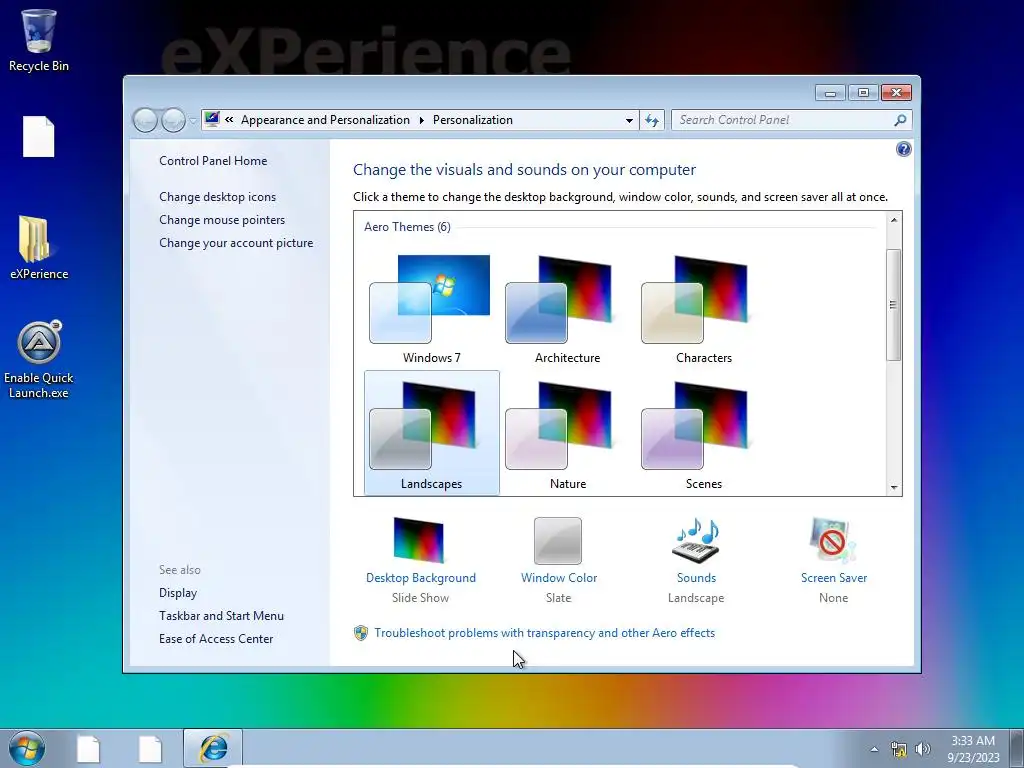Click the Screen Saver text link
Image resolution: width=1024 pixels, height=768 pixels.
(x=834, y=577)
